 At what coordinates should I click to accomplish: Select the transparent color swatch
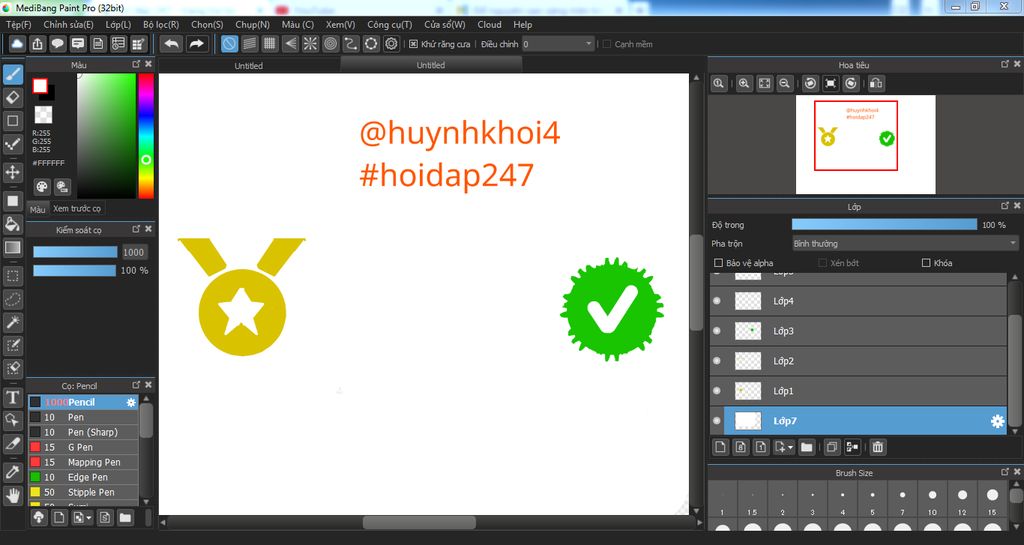[43, 115]
